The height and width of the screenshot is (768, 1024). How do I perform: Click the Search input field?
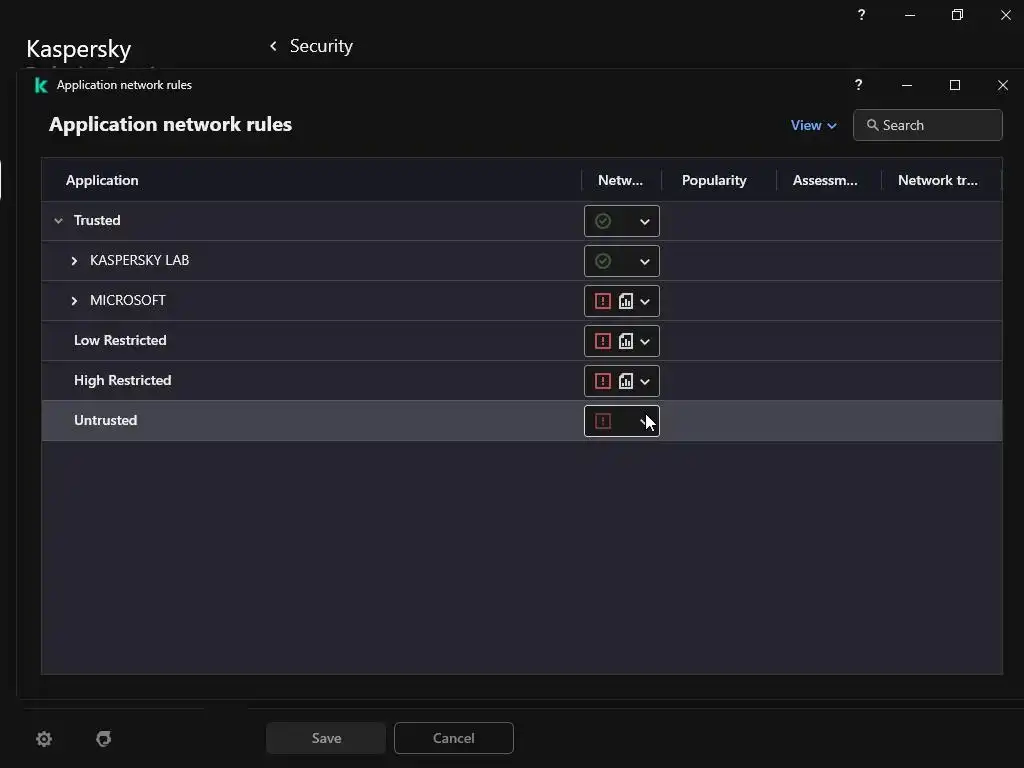click(x=927, y=125)
